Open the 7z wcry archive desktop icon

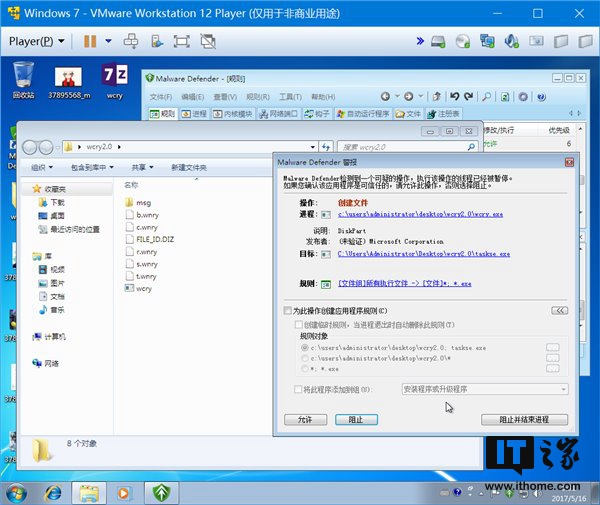click(x=115, y=78)
